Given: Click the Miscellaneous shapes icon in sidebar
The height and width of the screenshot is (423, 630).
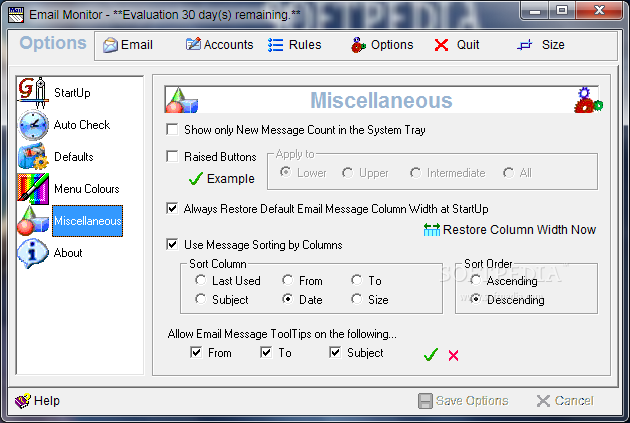Looking at the screenshot, I should pyautogui.click(x=33, y=221).
